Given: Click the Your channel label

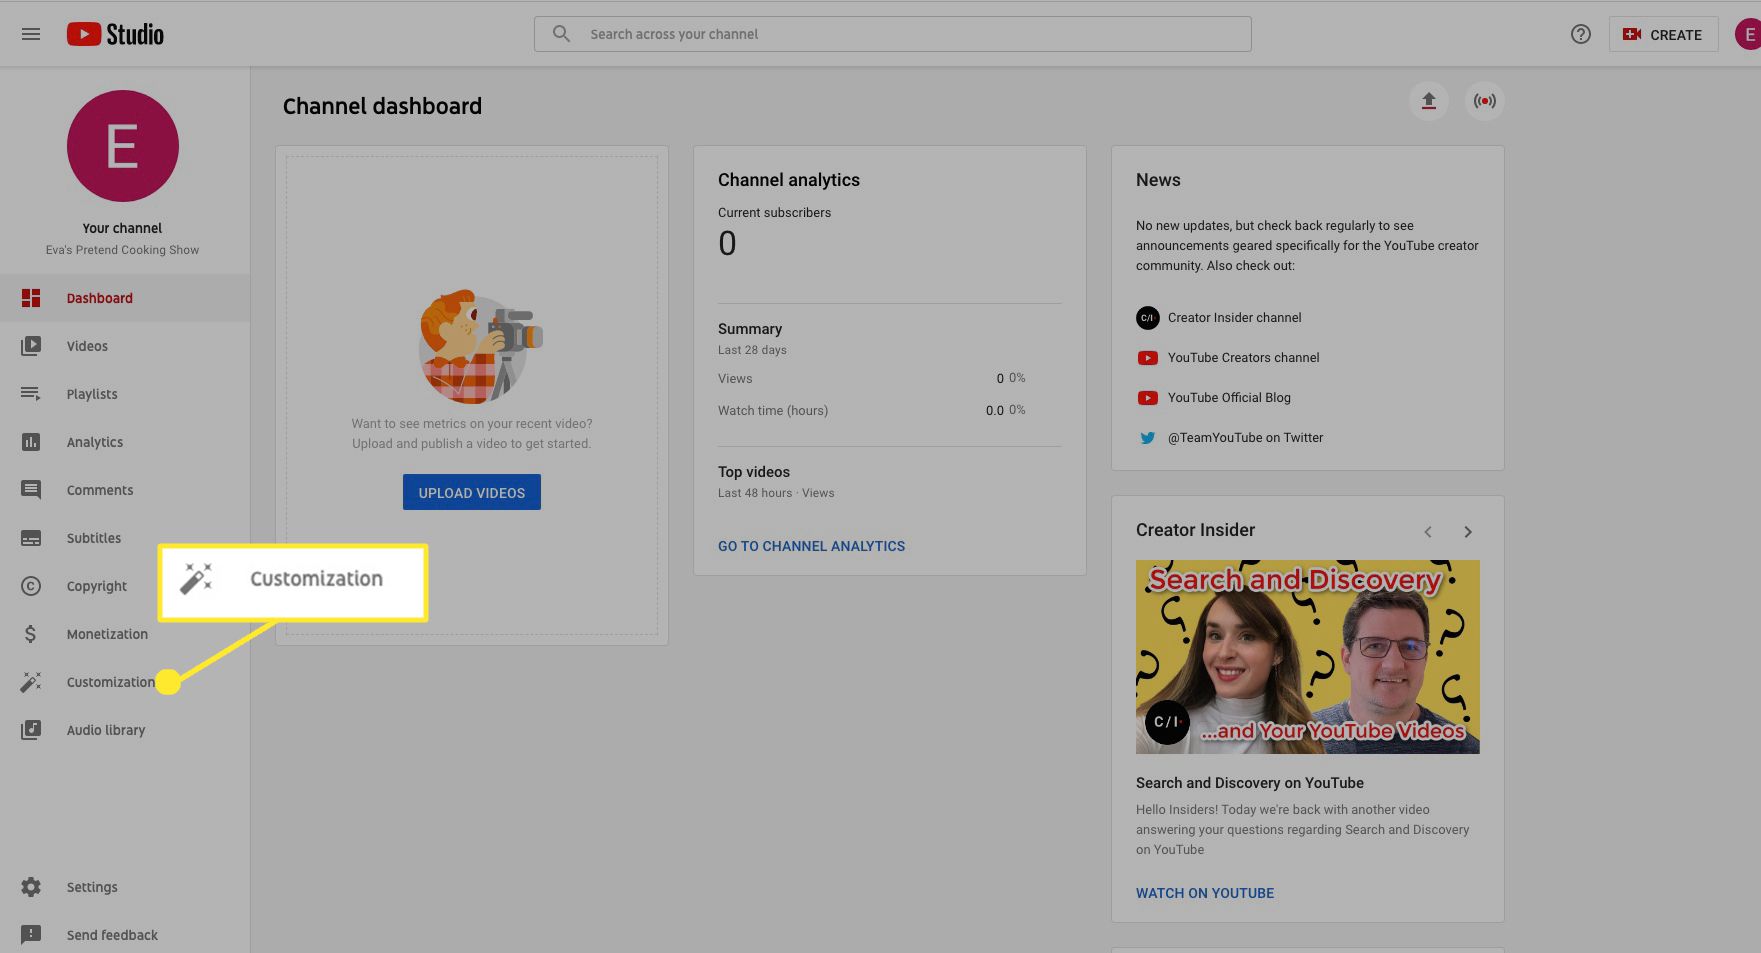Looking at the screenshot, I should 122,228.
